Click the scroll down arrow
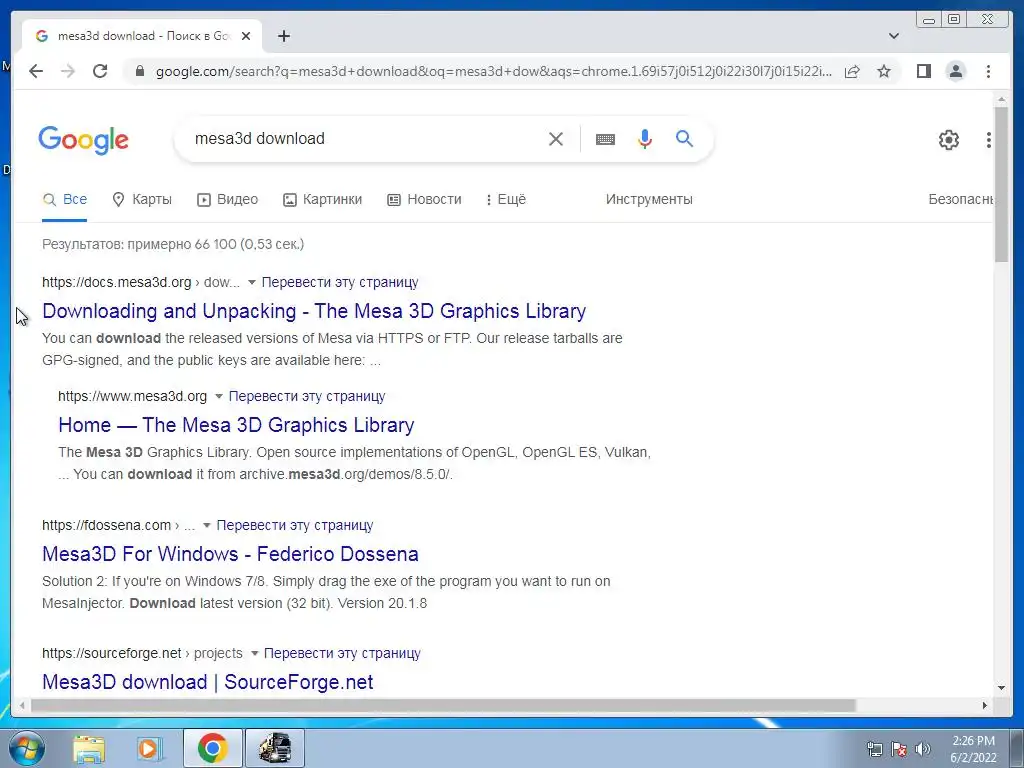The image size is (1024, 768). (x=1001, y=688)
